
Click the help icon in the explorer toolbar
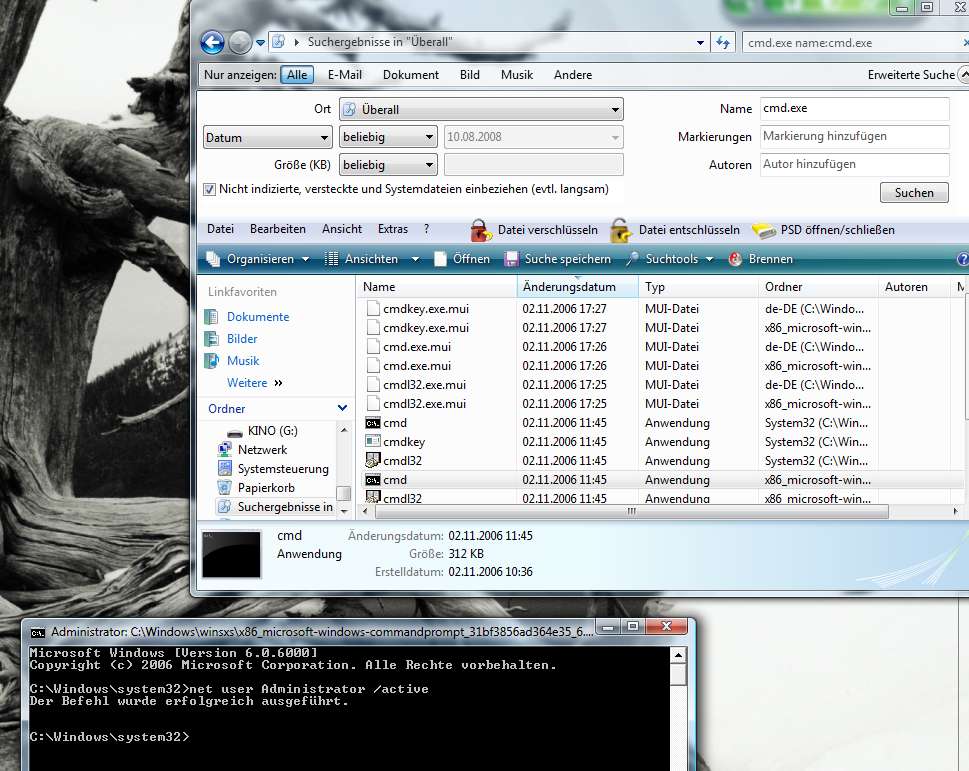tap(962, 259)
